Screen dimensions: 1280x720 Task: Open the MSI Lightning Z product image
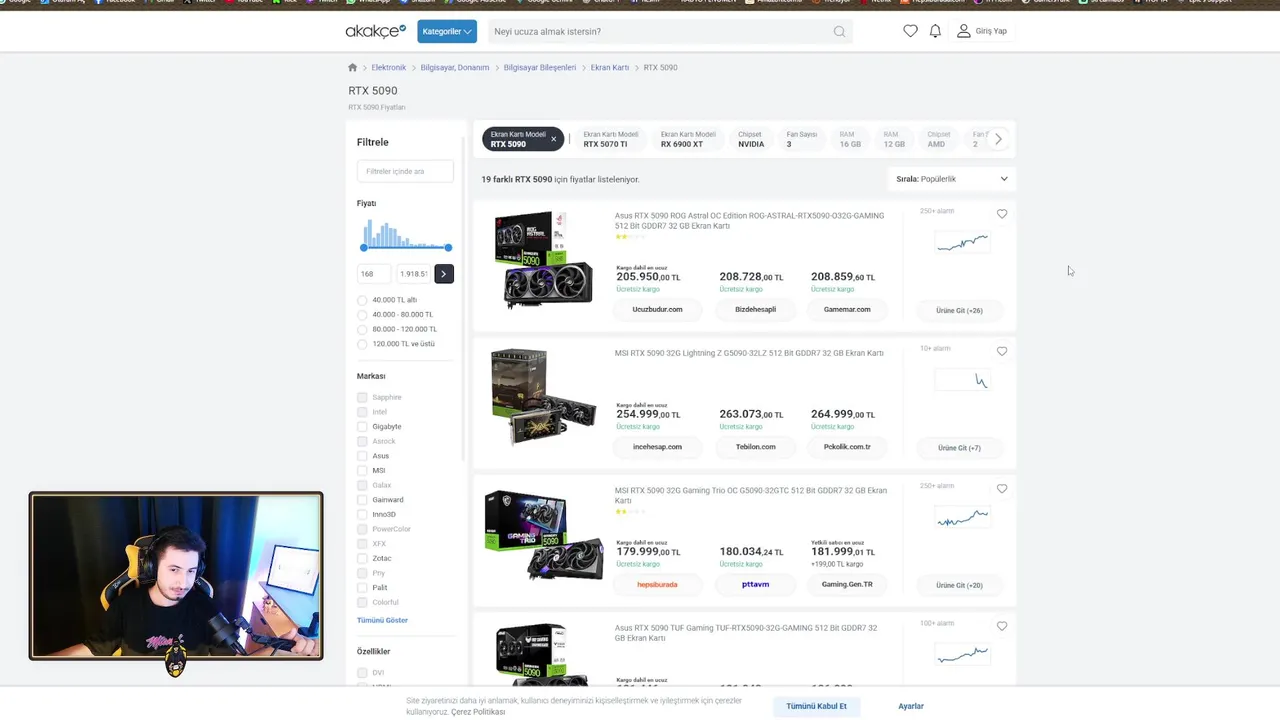pos(543,397)
